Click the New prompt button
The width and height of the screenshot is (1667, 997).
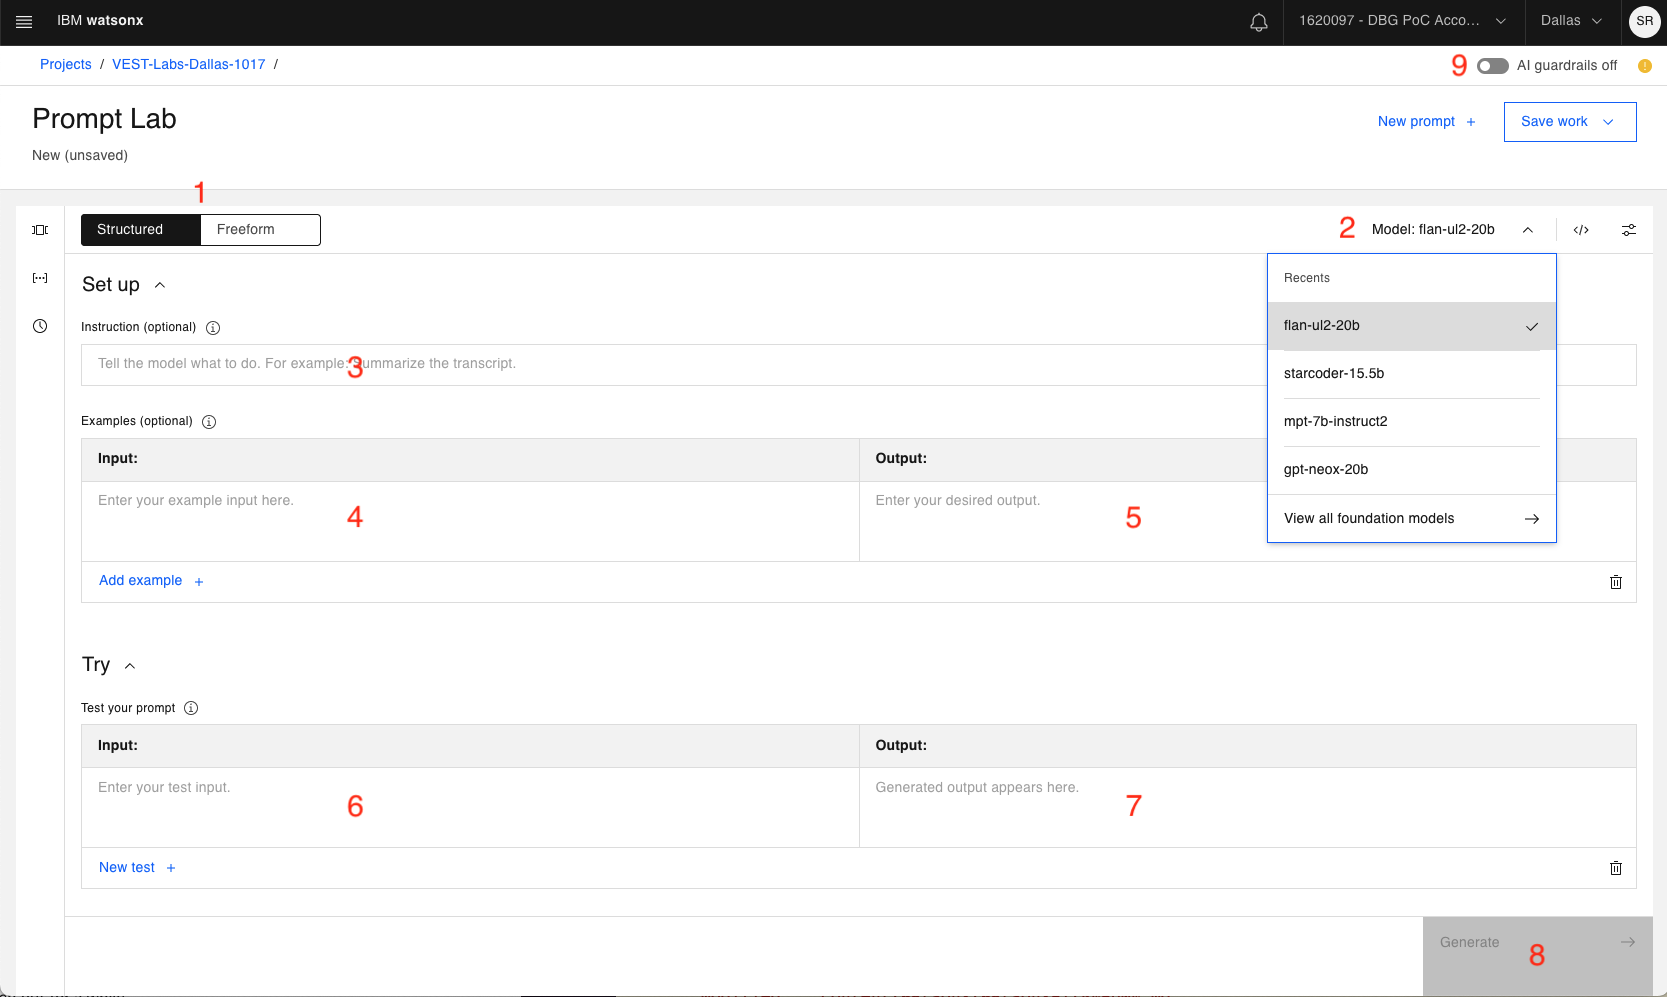(1427, 122)
